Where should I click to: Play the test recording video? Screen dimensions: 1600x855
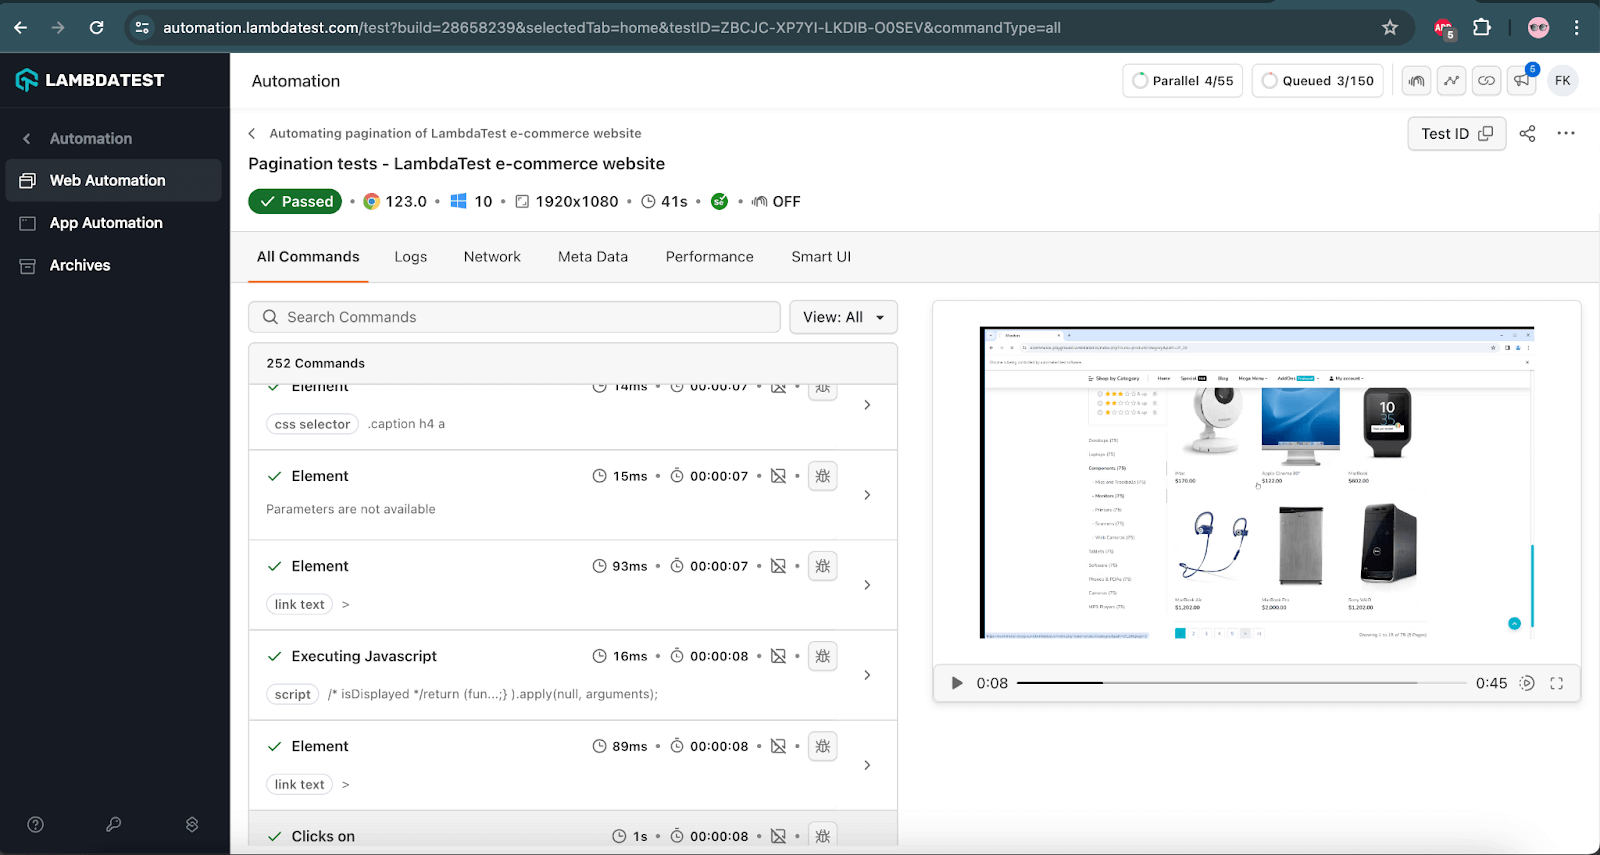957,683
